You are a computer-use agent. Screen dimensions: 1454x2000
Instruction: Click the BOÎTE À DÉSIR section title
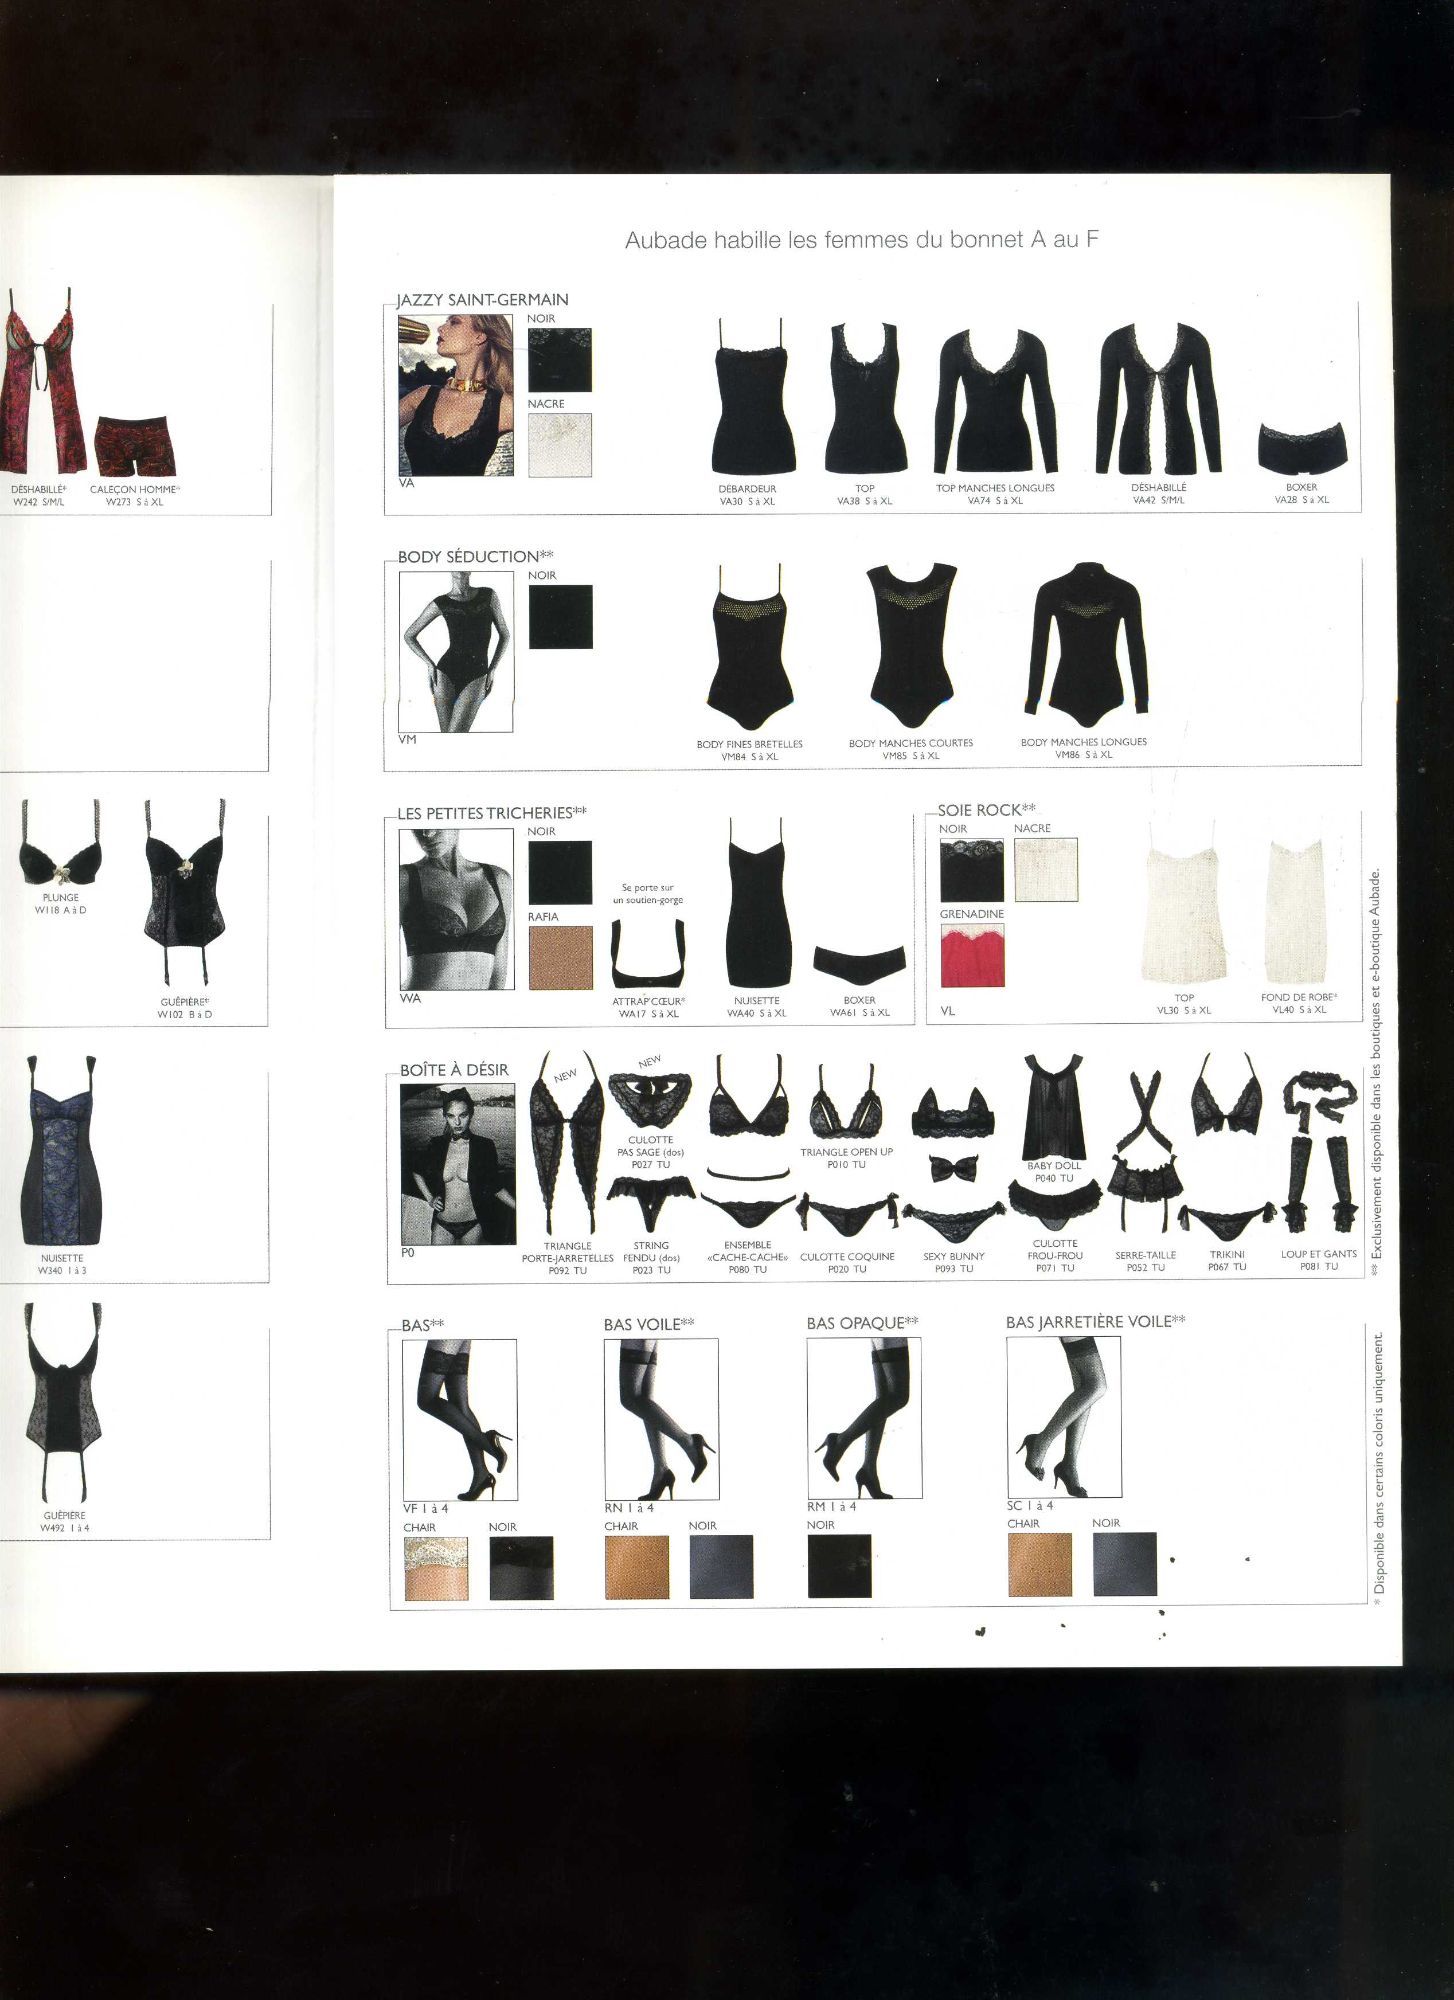tap(454, 1070)
